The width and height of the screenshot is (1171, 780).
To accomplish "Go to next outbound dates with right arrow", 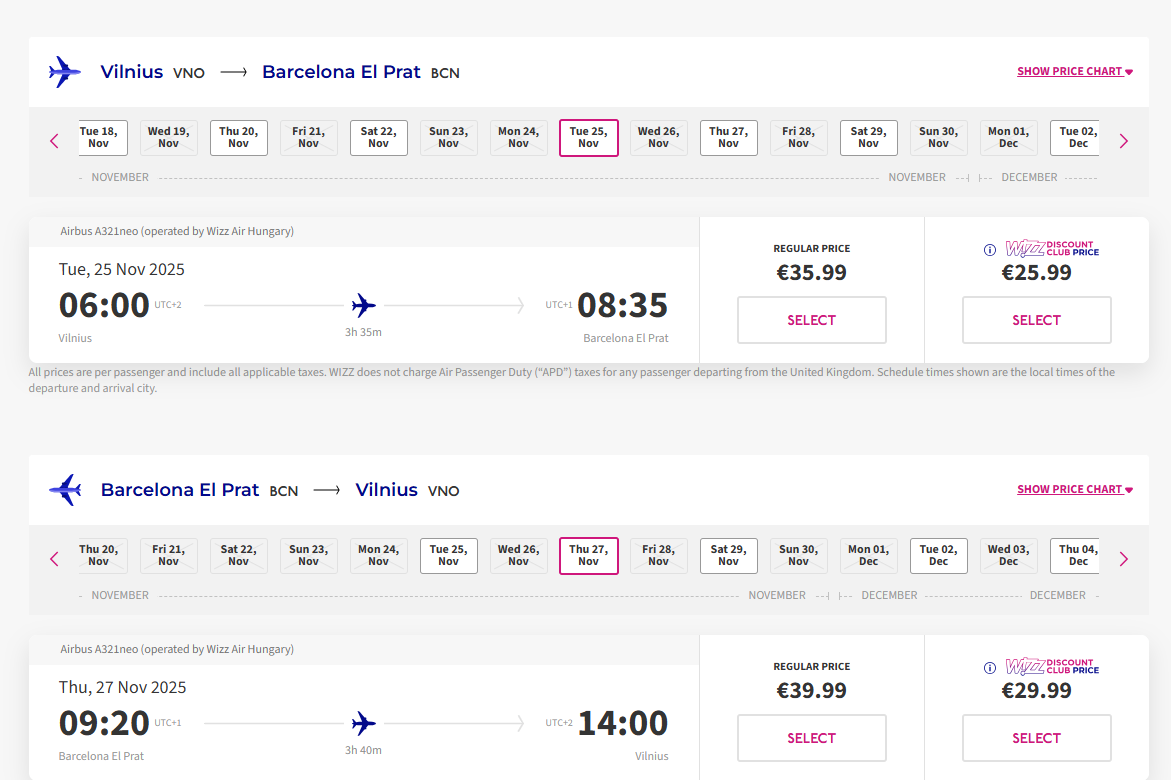I will [x=1123, y=141].
